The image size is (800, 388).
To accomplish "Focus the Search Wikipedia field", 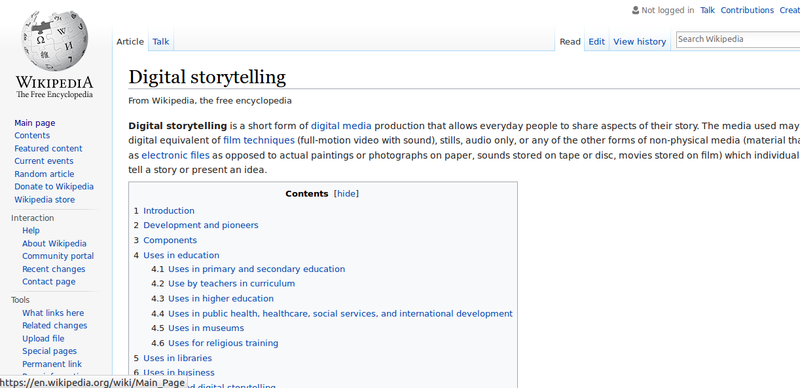I will (x=738, y=39).
